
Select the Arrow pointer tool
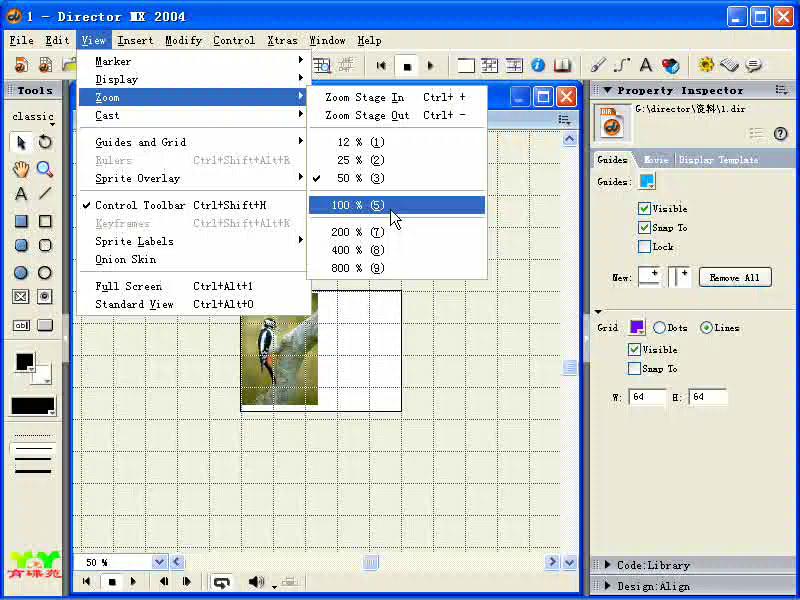[x=21, y=142]
